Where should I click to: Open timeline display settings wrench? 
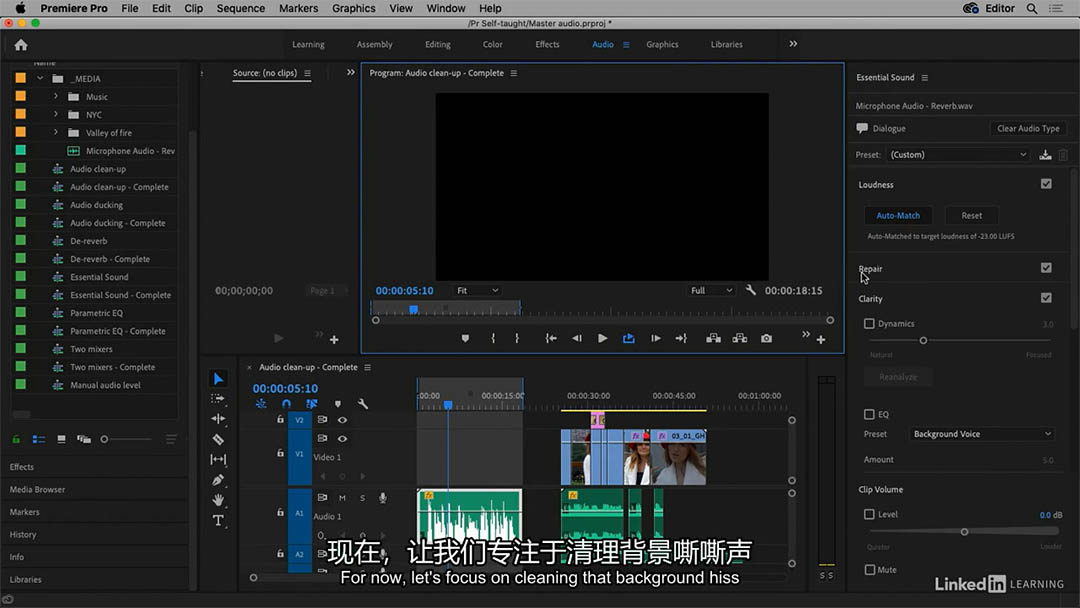363,404
